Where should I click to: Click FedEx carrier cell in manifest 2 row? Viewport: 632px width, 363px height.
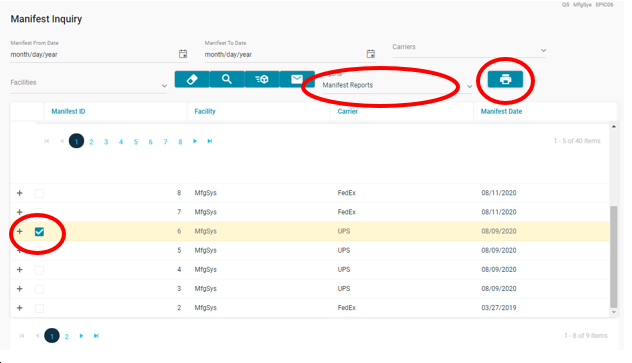pos(347,308)
